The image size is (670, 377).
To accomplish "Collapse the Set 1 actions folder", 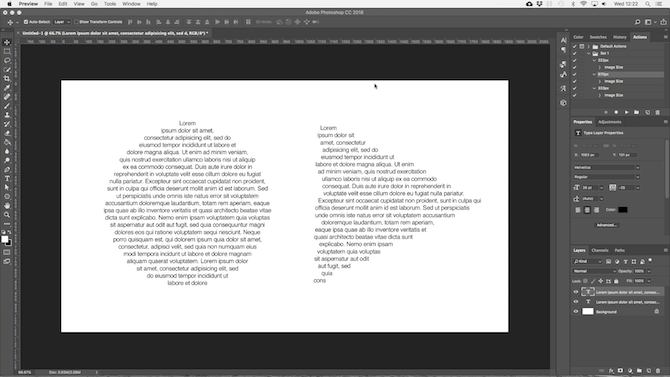I will [589, 53].
